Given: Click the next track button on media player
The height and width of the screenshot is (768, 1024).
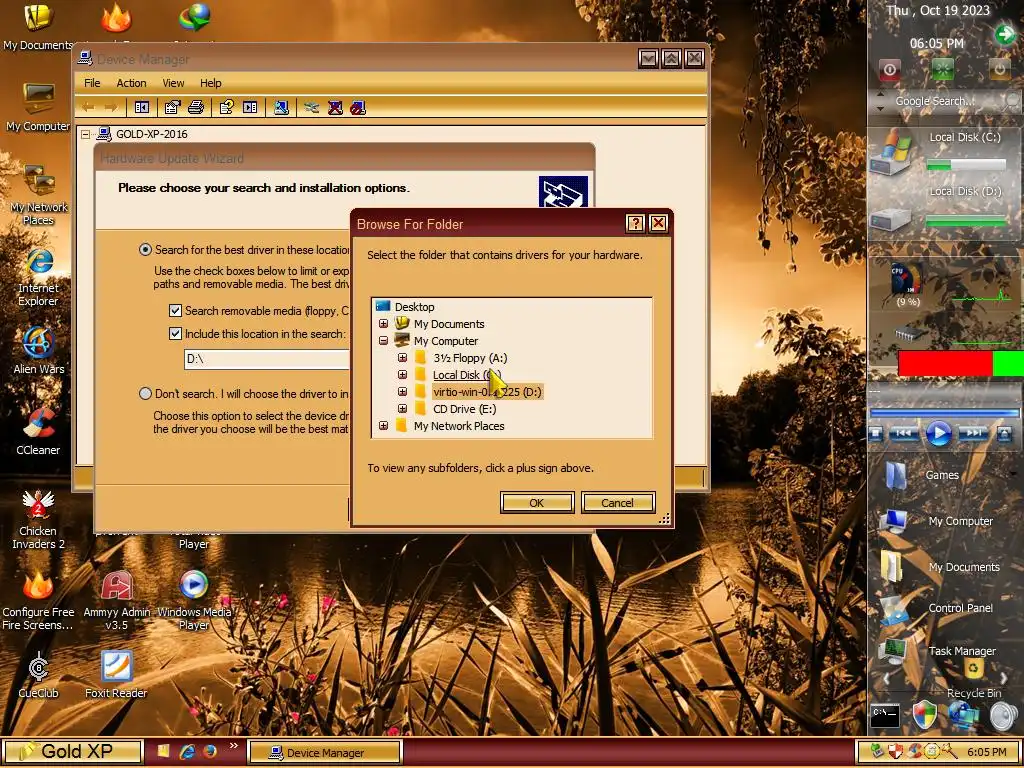Looking at the screenshot, I should pyautogui.click(x=973, y=434).
